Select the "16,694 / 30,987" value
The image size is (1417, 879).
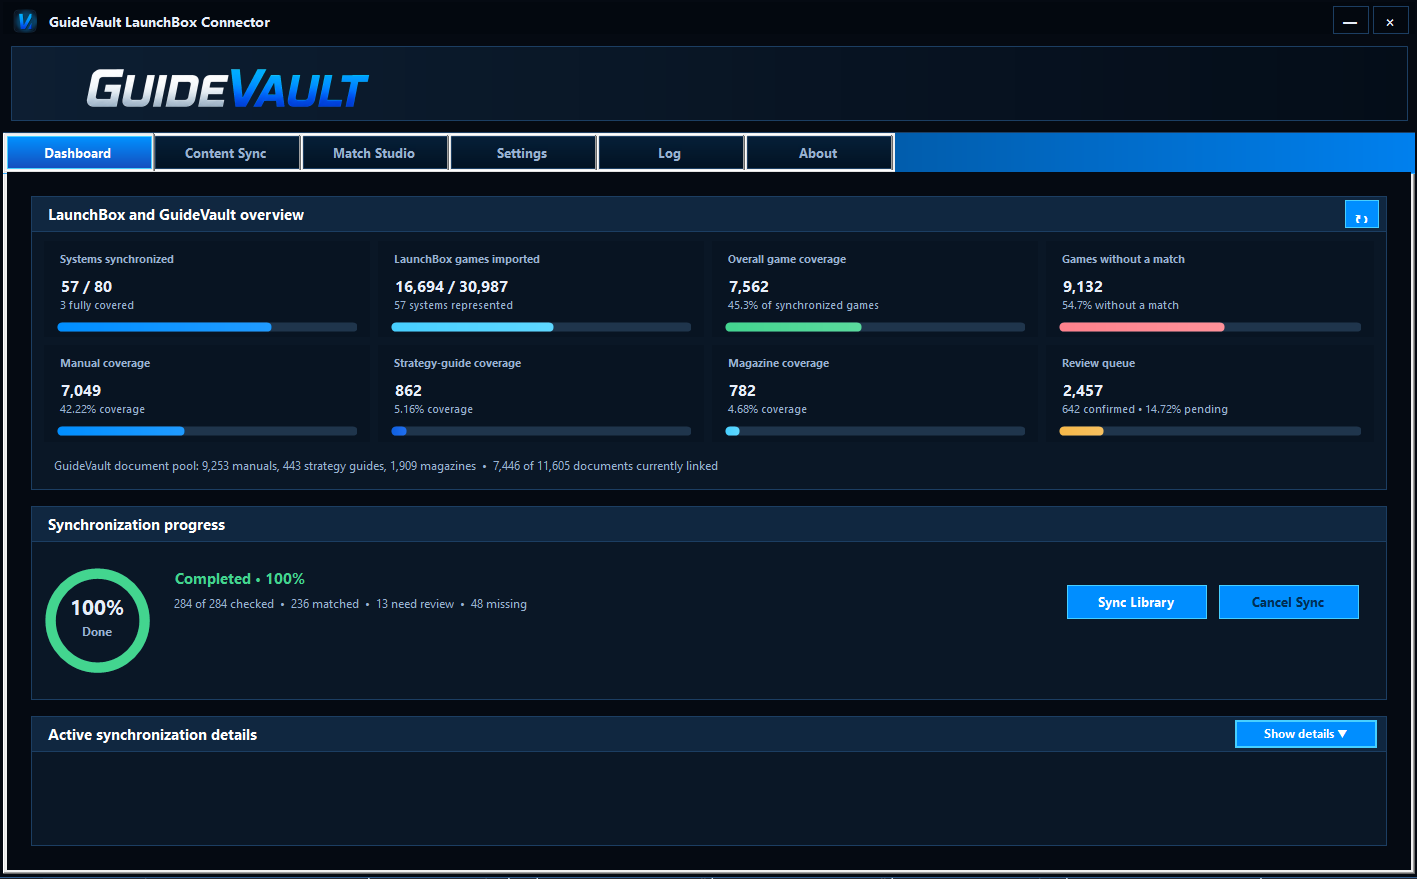tap(451, 287)
